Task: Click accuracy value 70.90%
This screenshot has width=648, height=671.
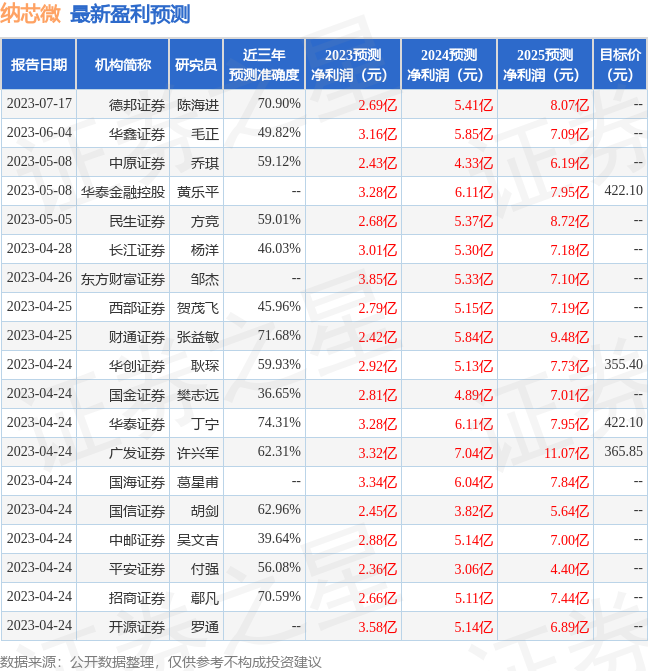Action: (x=279, y=104)
